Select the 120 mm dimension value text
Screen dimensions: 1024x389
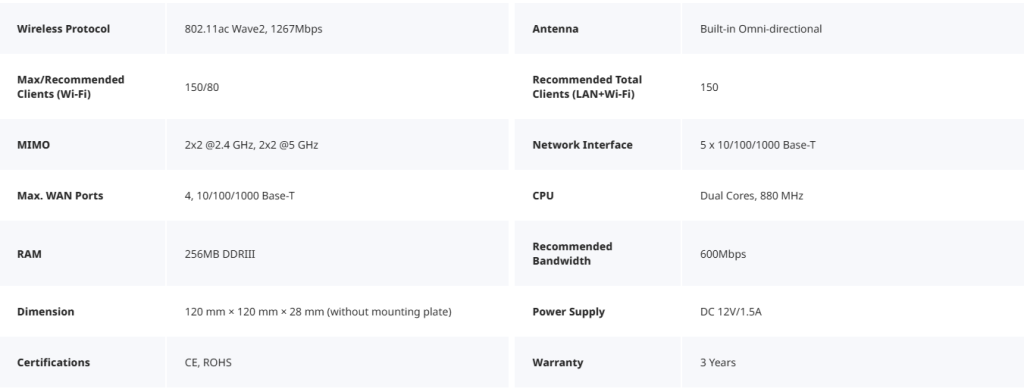(x=318, y=312)
